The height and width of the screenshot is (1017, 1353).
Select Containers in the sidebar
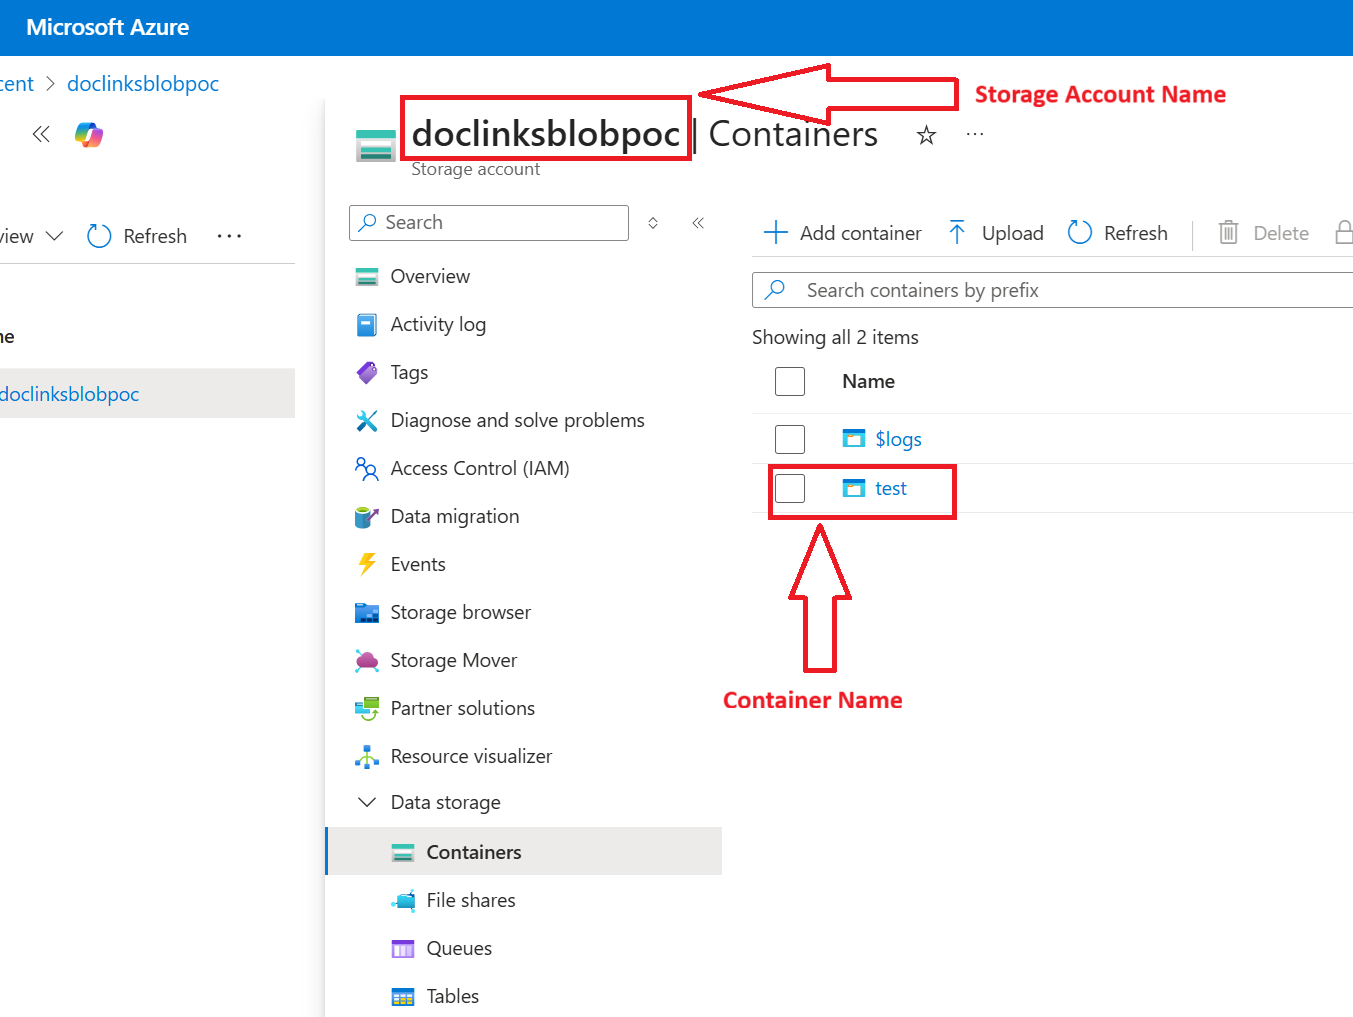(473, 852)
